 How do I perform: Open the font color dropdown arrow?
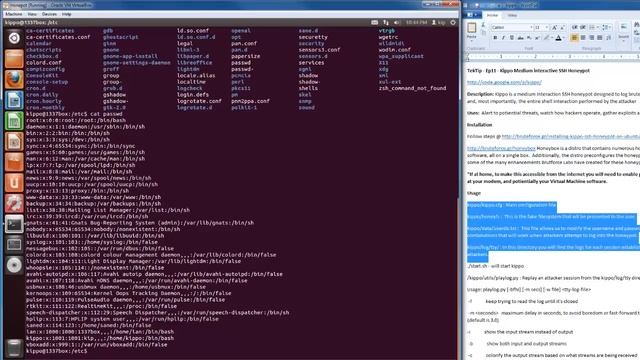564,38
